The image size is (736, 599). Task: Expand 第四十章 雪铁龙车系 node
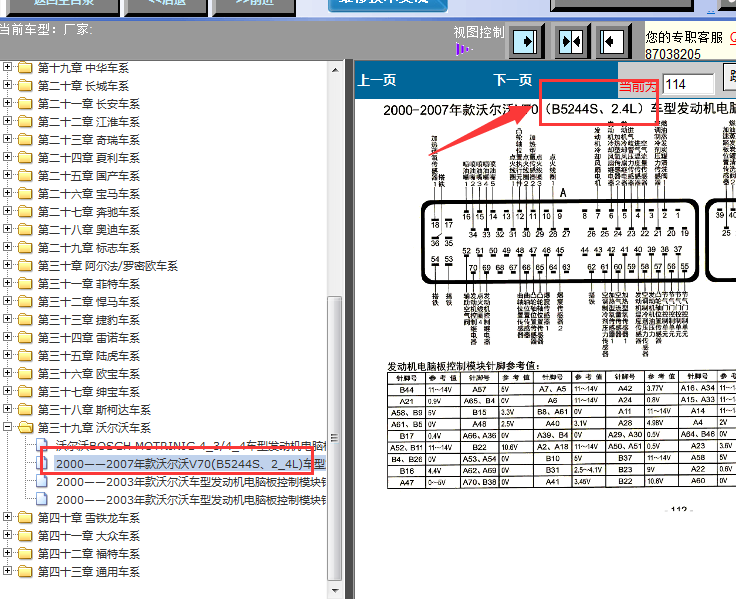[x=7, y=517]
